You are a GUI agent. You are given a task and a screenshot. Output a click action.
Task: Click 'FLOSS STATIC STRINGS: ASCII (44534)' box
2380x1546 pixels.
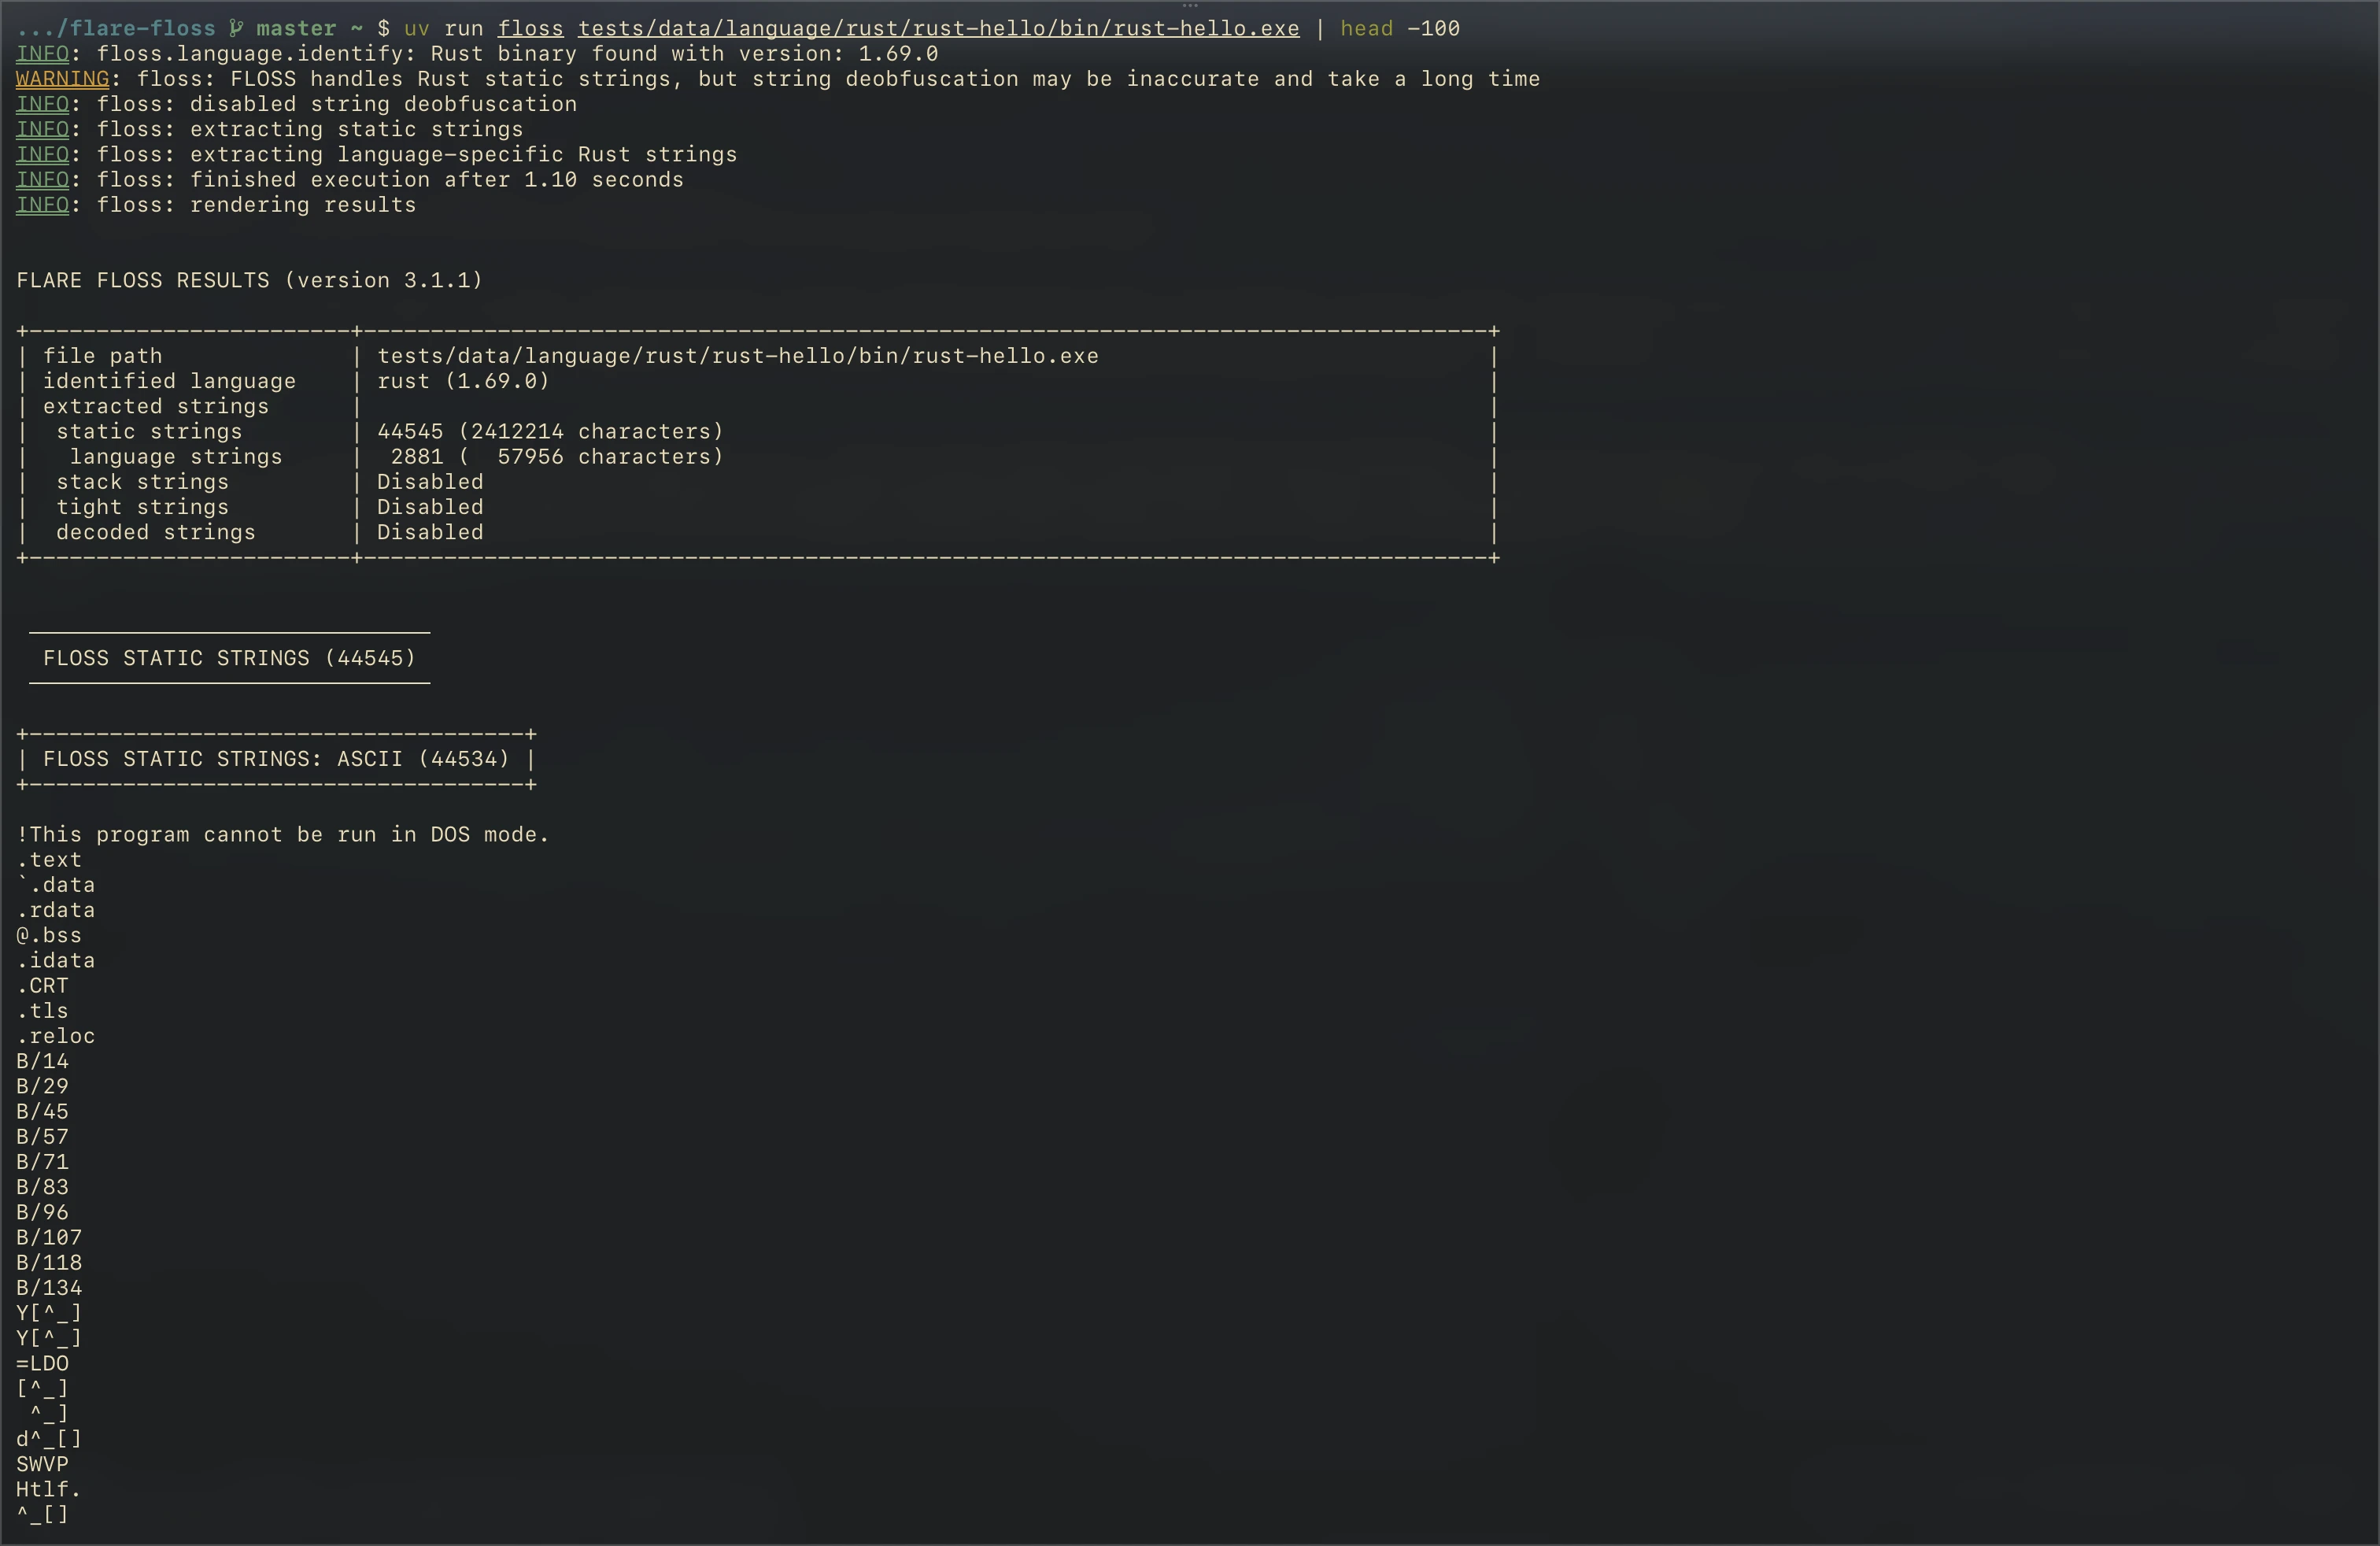click(276, 759)
